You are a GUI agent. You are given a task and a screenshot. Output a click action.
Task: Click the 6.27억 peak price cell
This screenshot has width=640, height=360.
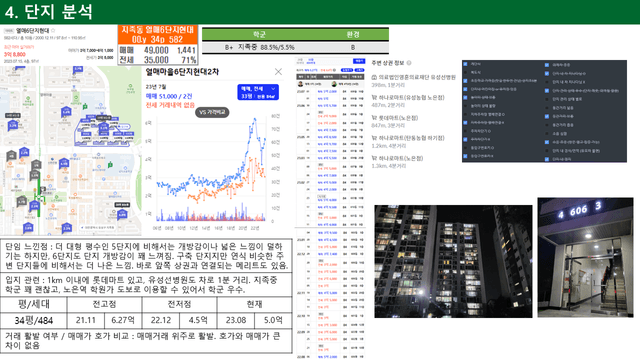pyautogui.click(x=123, y=320)
